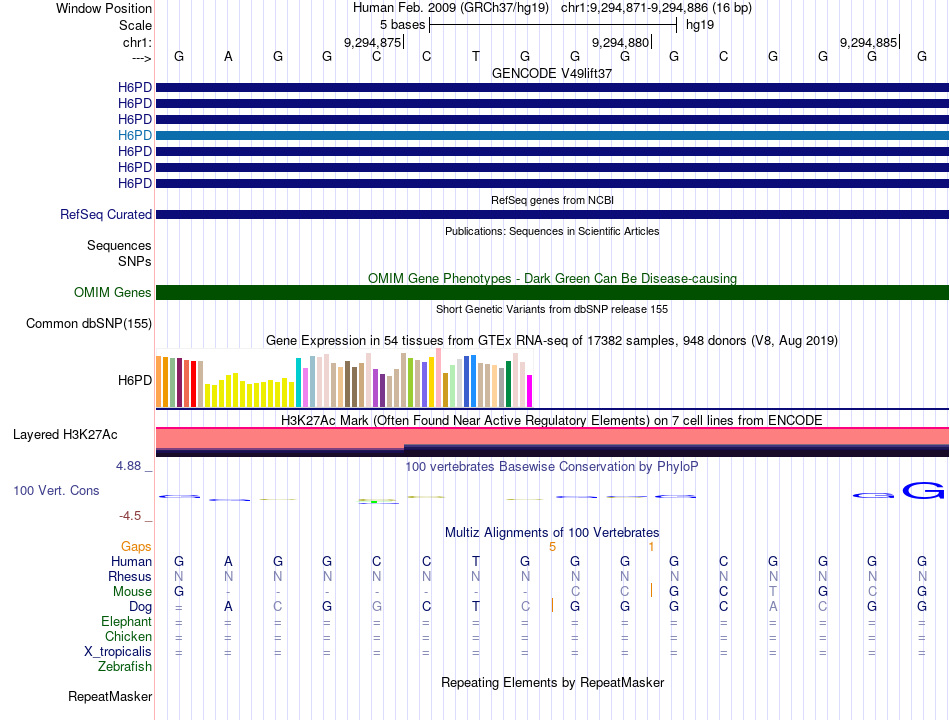
Task: Click the Dog alignment row label
Action: tap(140, 607)
